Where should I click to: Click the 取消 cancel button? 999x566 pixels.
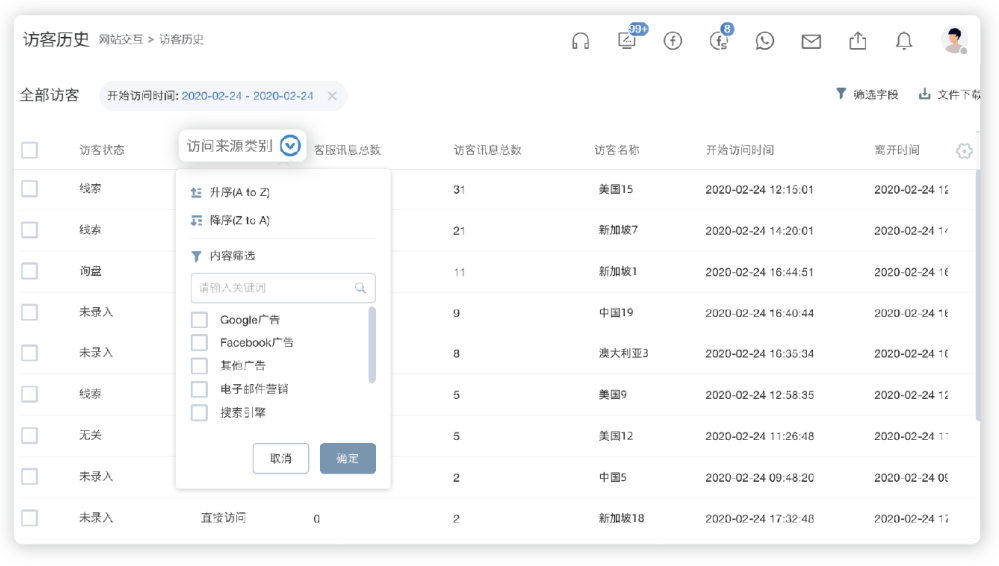click(x=280, y=458)
